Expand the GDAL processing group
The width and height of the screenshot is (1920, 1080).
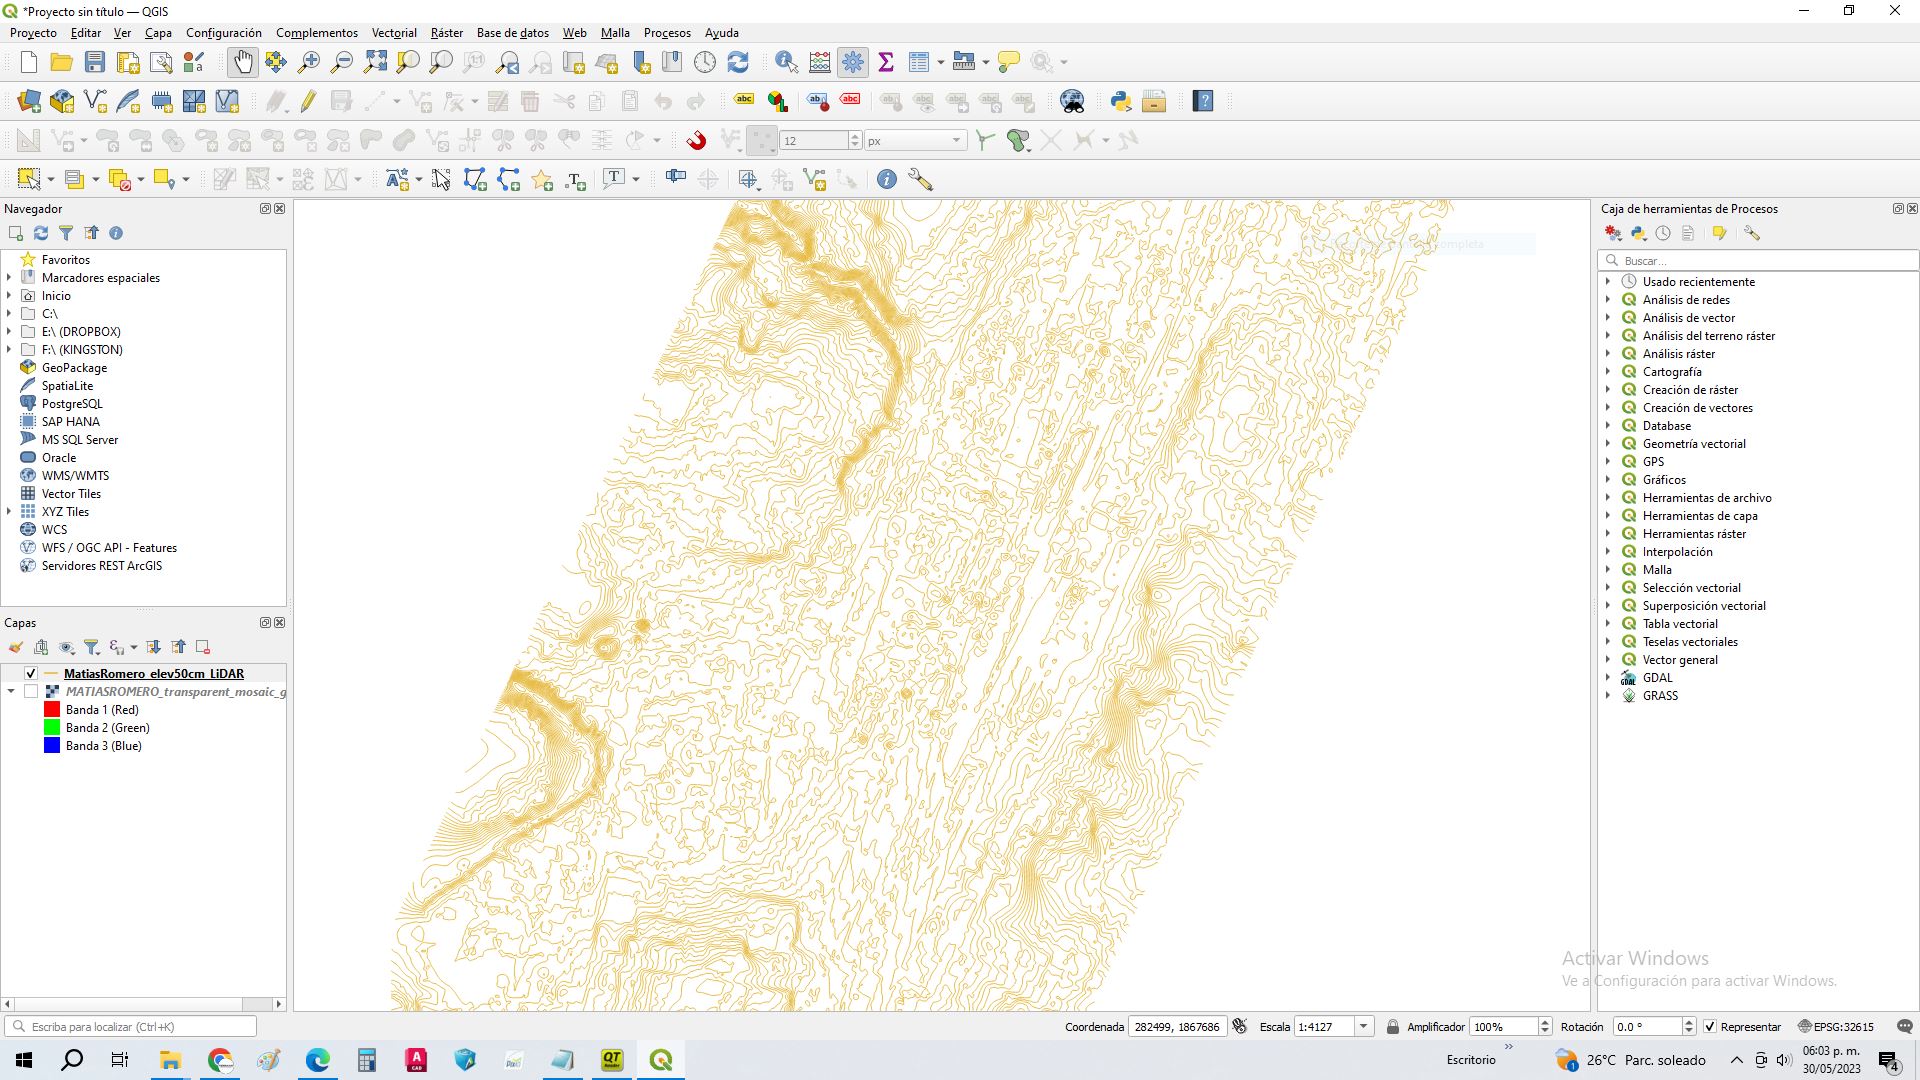click(1608, 678)
